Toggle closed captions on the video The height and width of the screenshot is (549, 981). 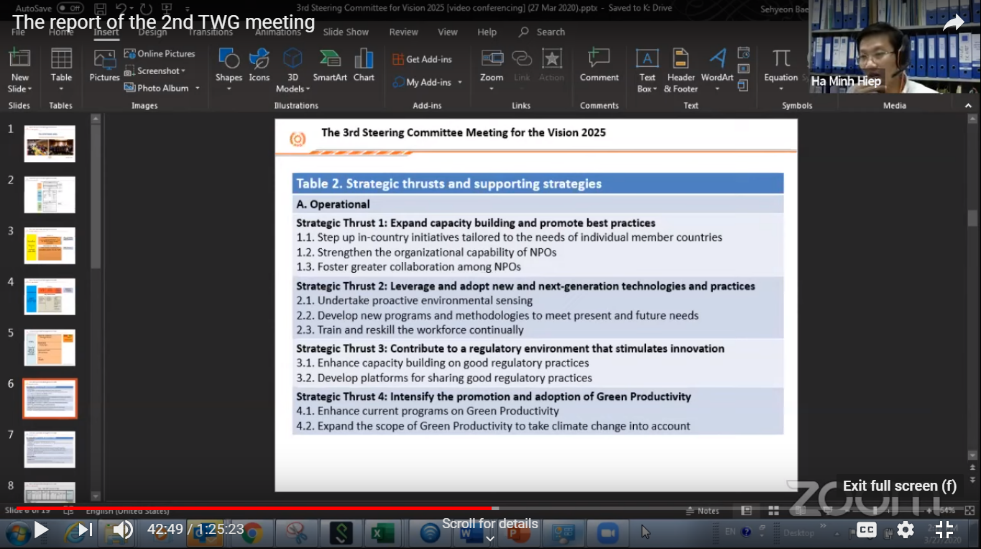click(866, 530)
